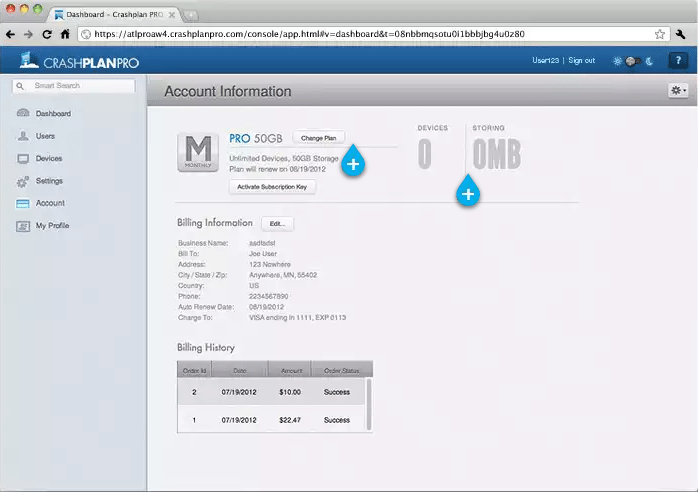Click the VISA ending in 1111 text
The image size is (698, 492).
tap(297, 318)
